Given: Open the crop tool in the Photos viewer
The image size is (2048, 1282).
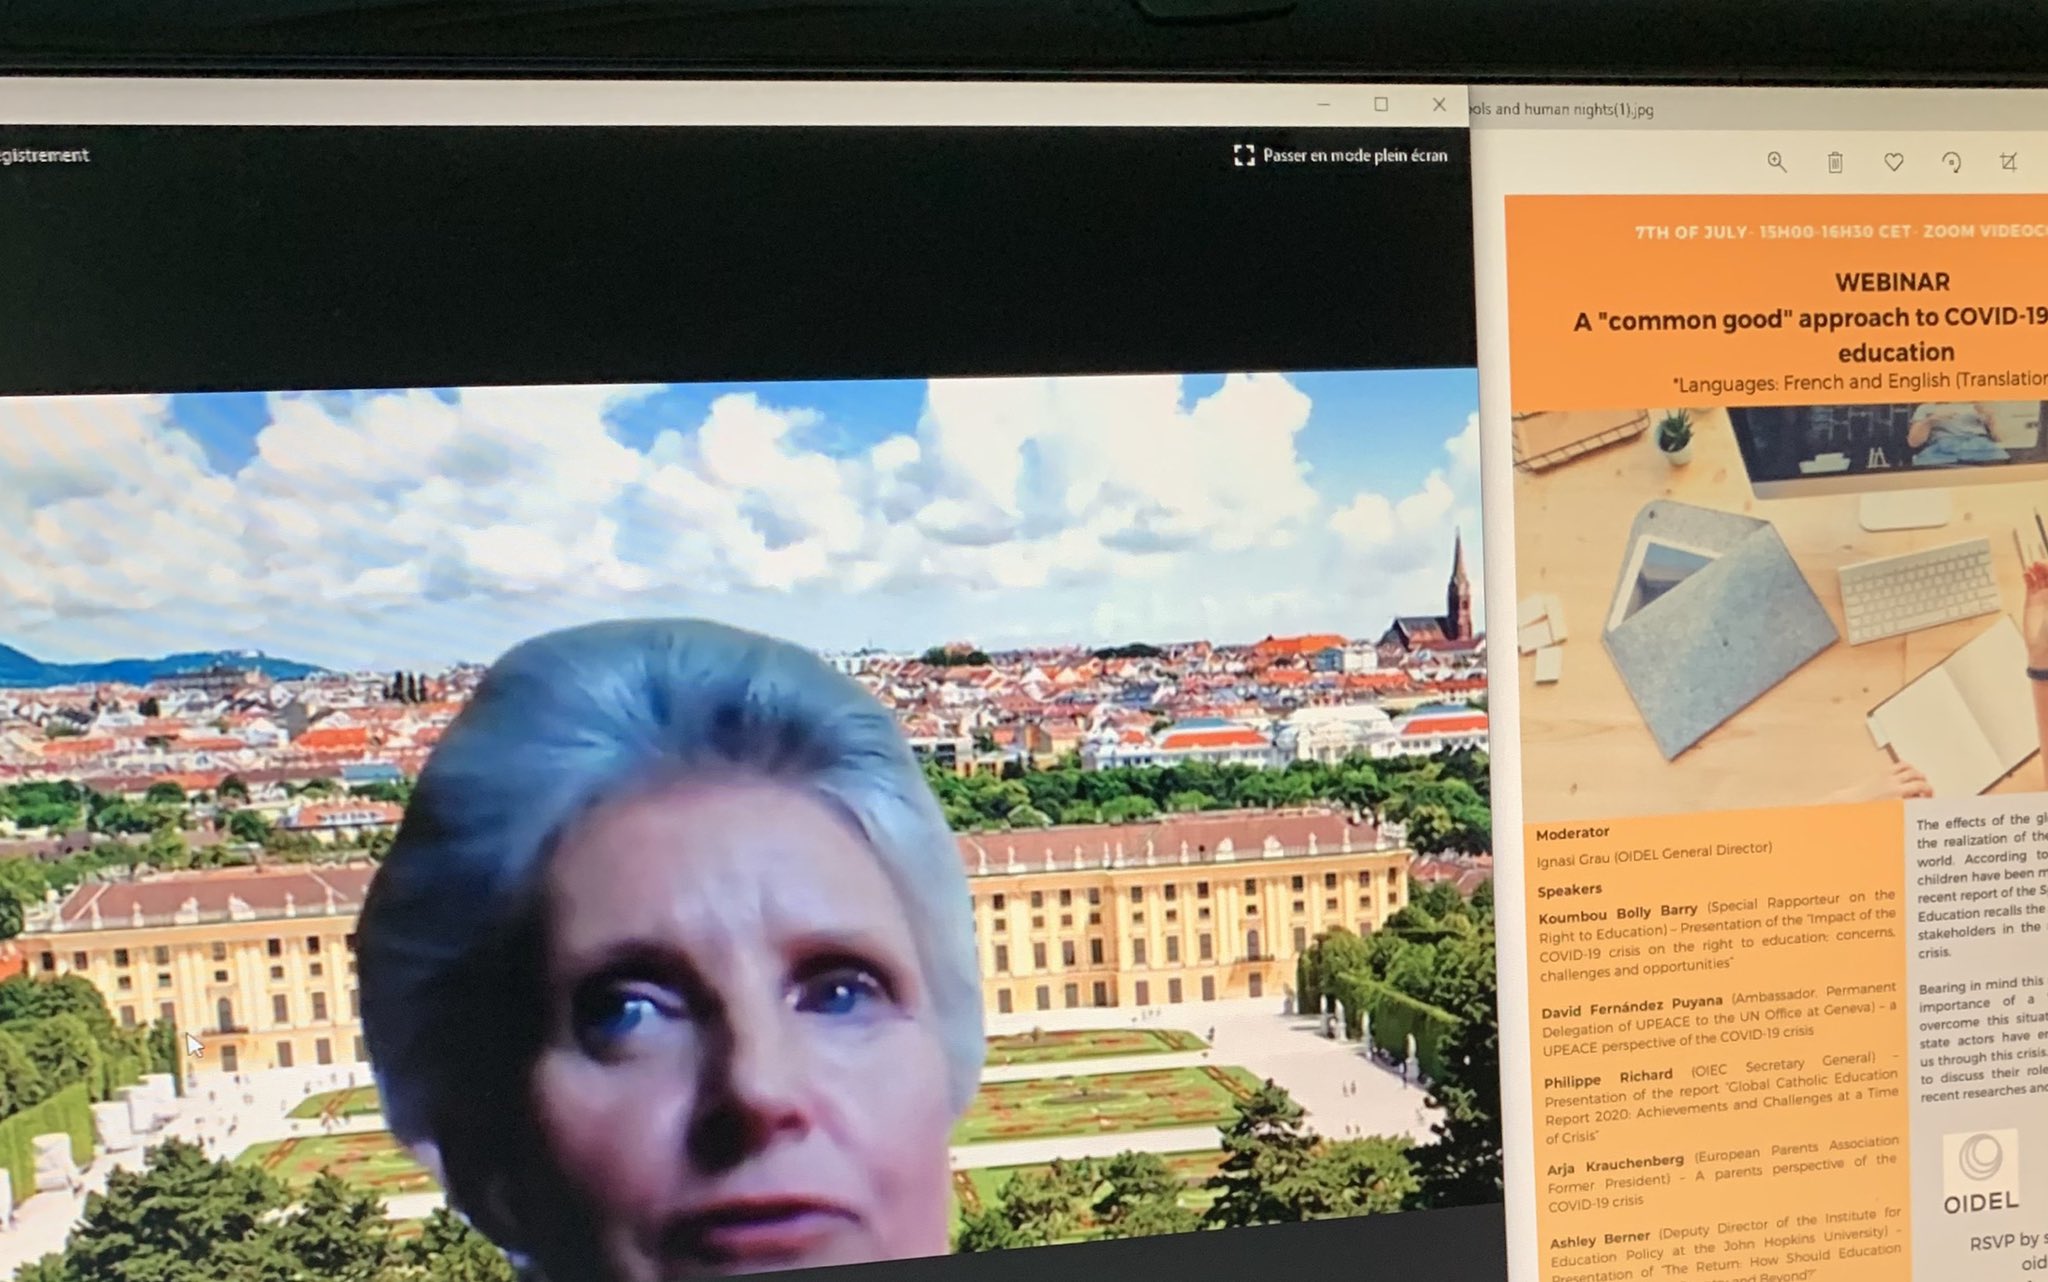Looking at the screenshot, I should 2008,162.
